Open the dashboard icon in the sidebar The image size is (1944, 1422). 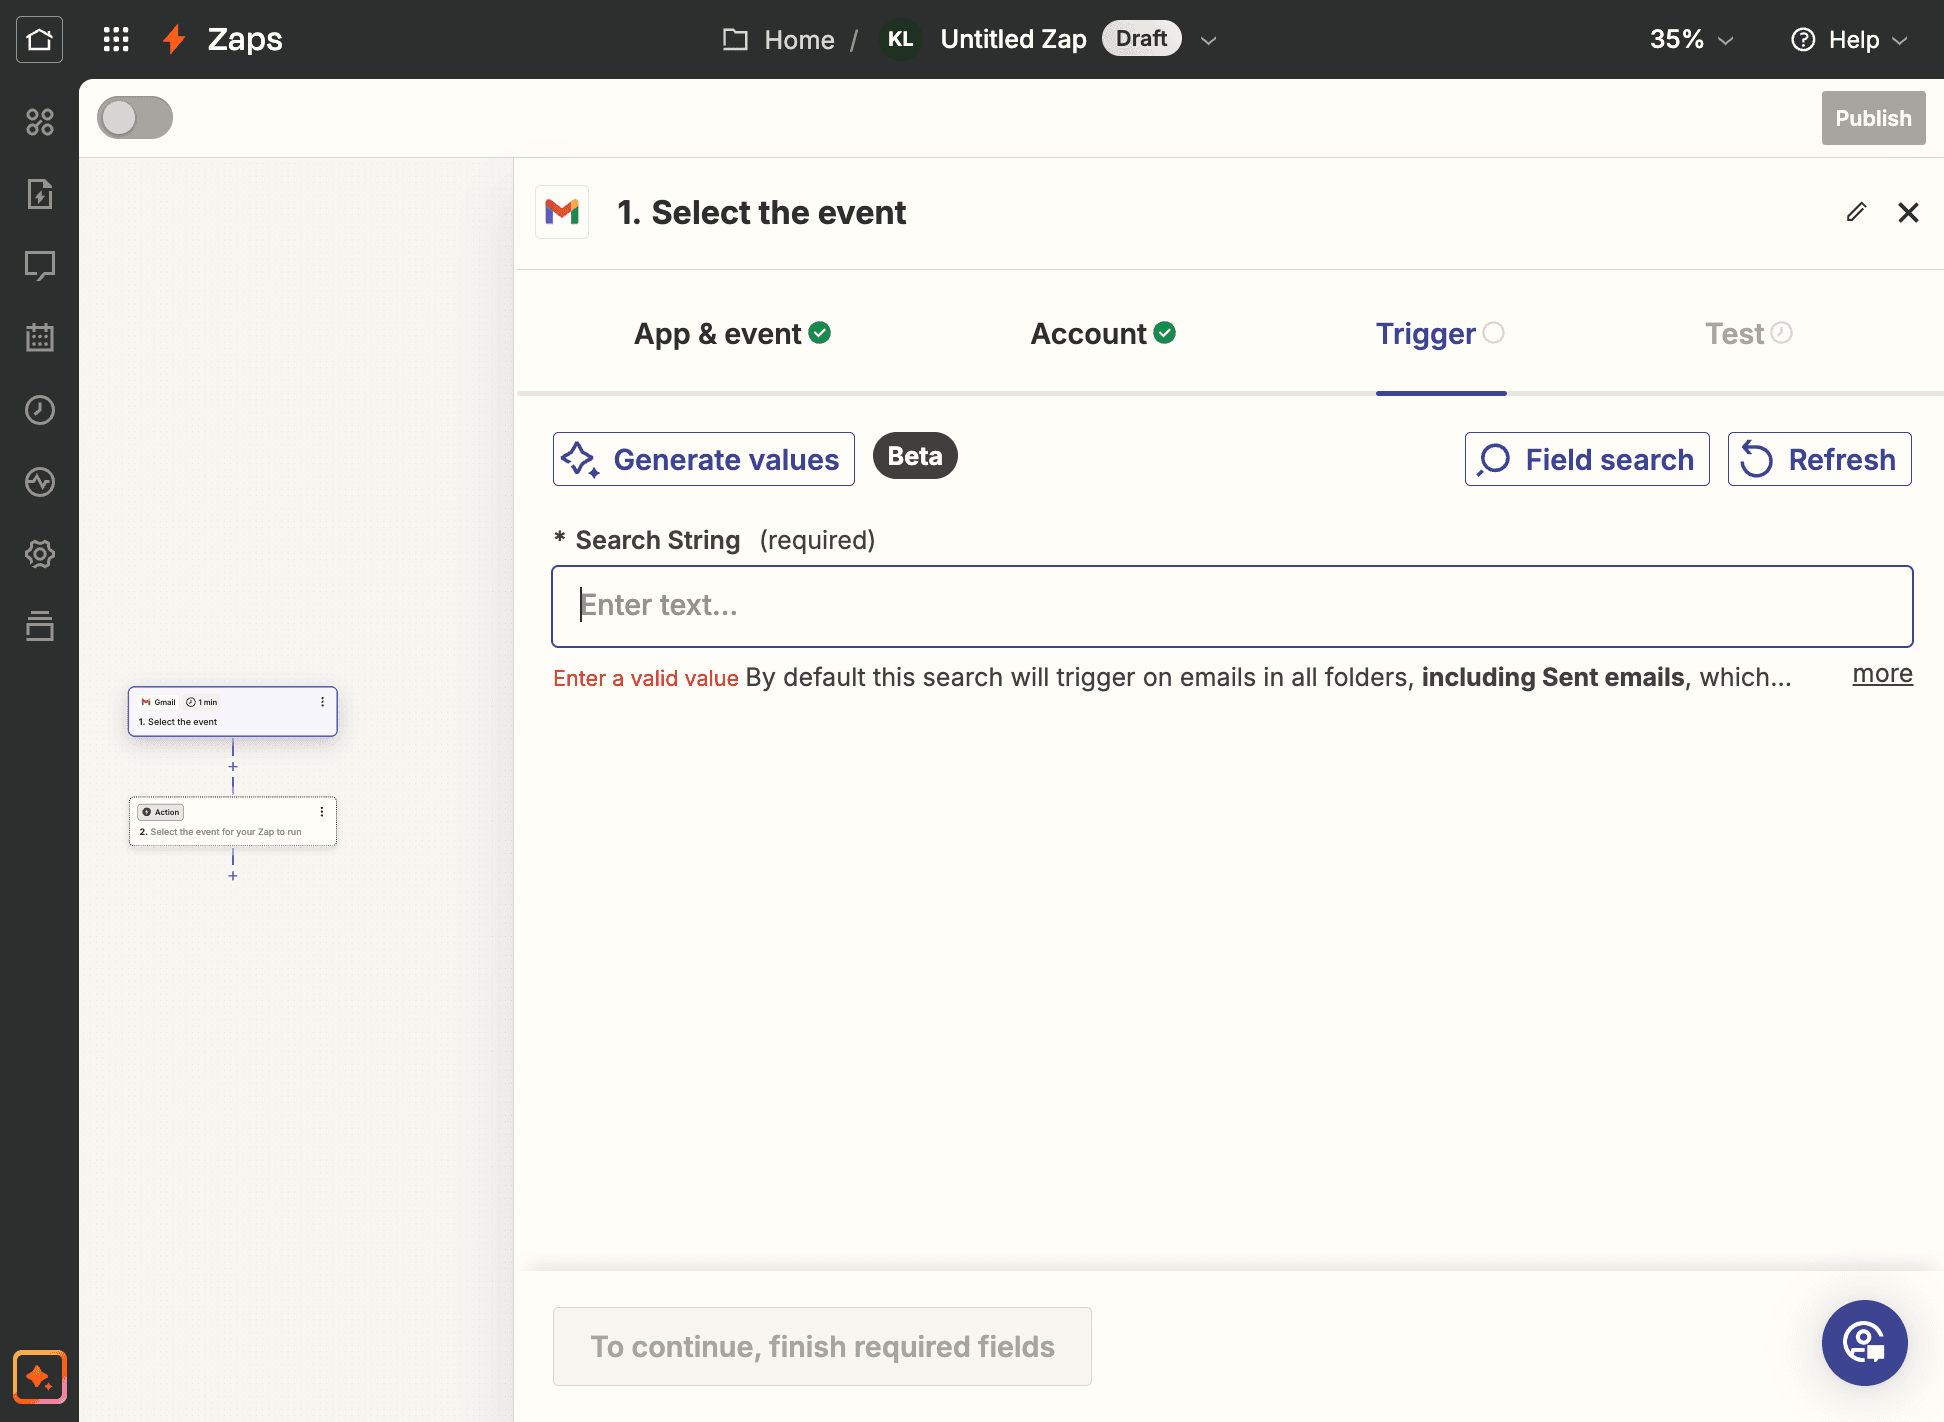click(40, 122)
